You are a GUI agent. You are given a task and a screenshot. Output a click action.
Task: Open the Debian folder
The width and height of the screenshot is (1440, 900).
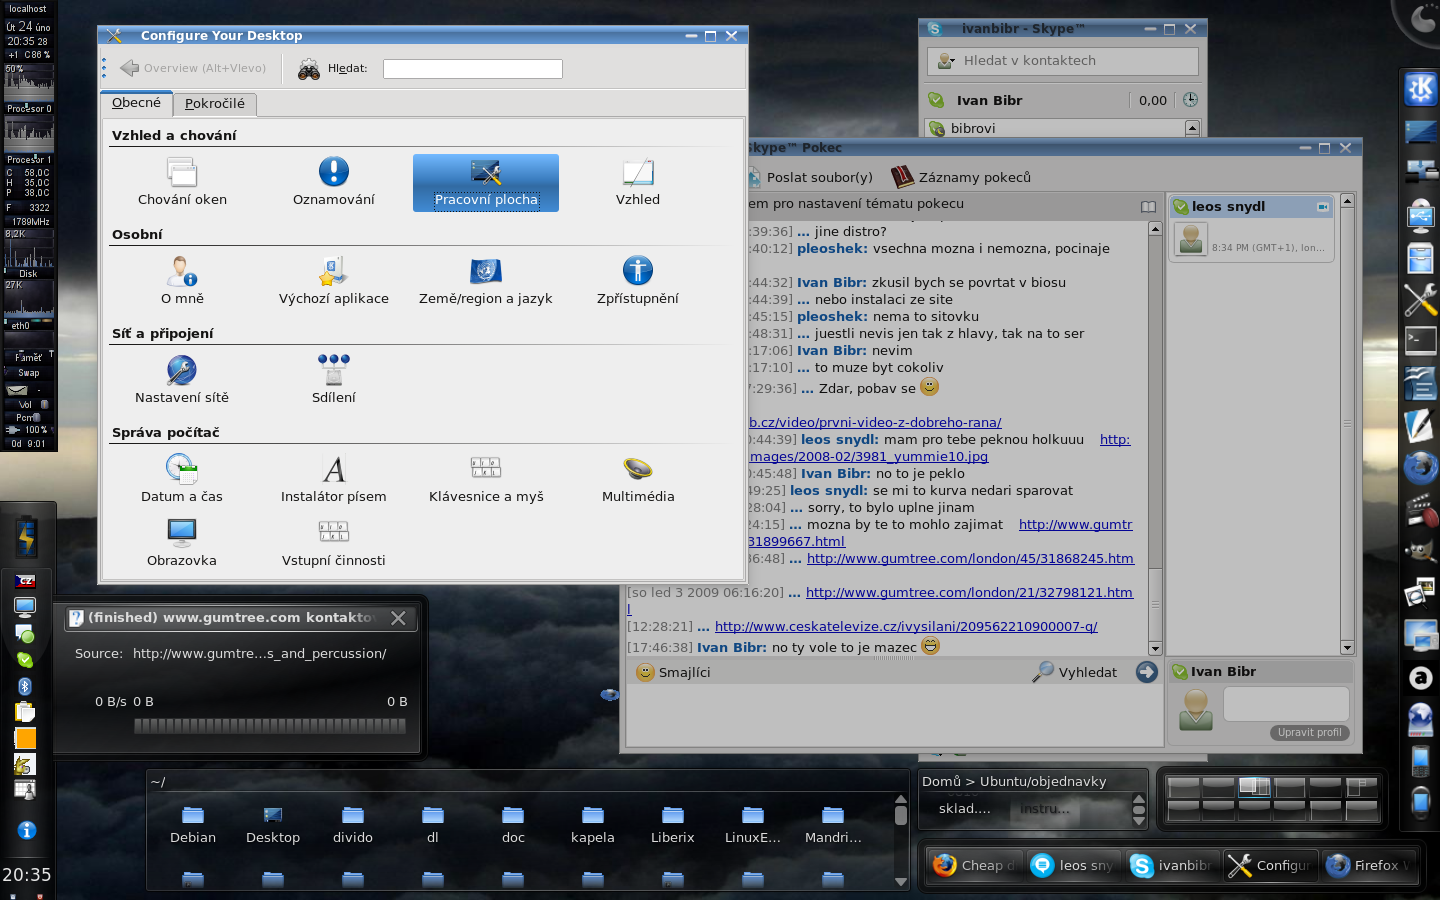[193, 825]
